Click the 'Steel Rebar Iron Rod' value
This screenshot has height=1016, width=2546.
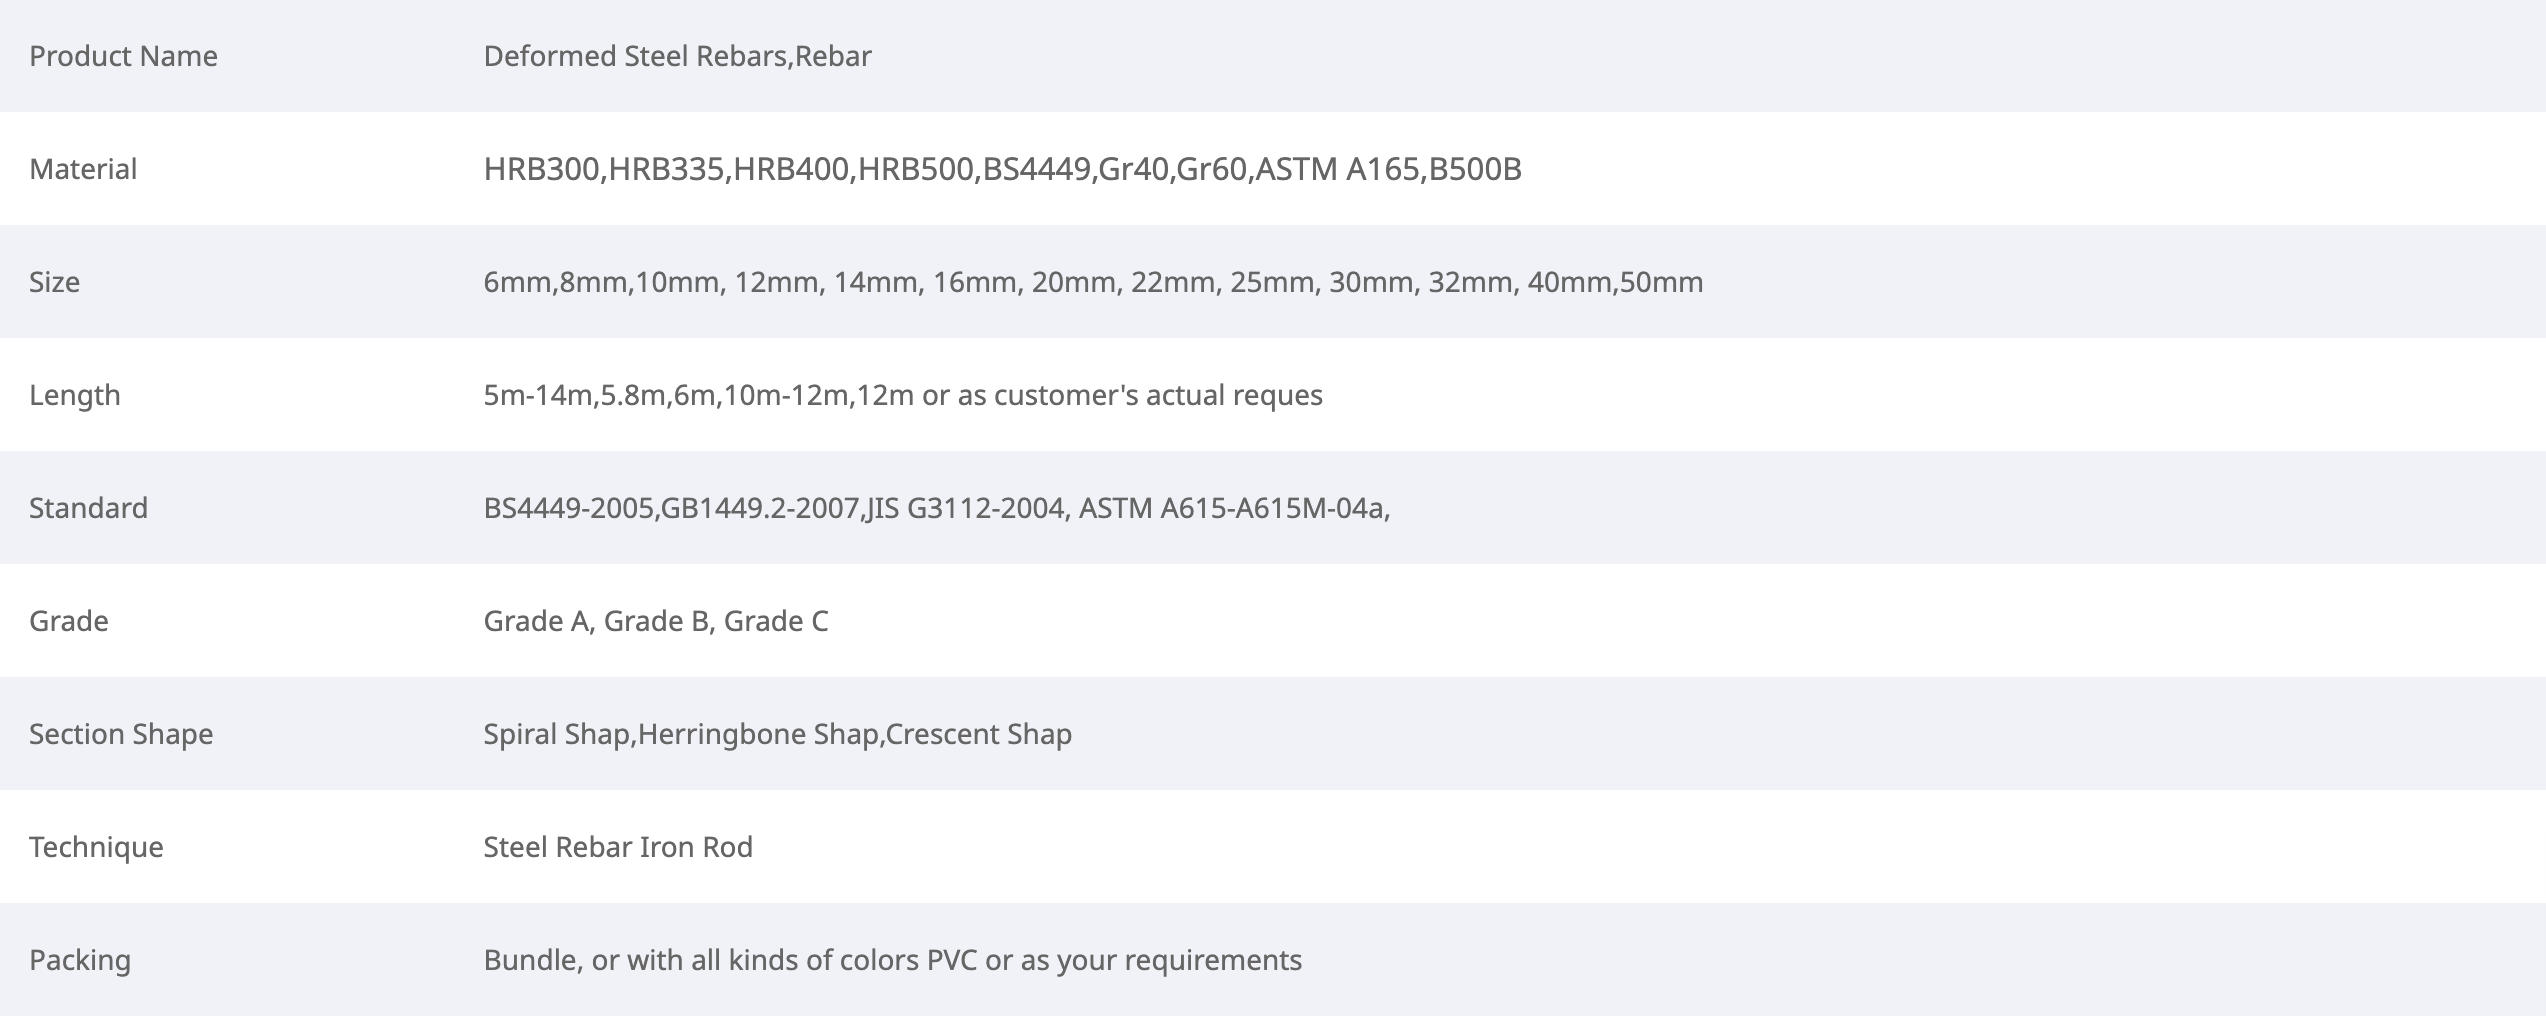click(x=618, y=847)
